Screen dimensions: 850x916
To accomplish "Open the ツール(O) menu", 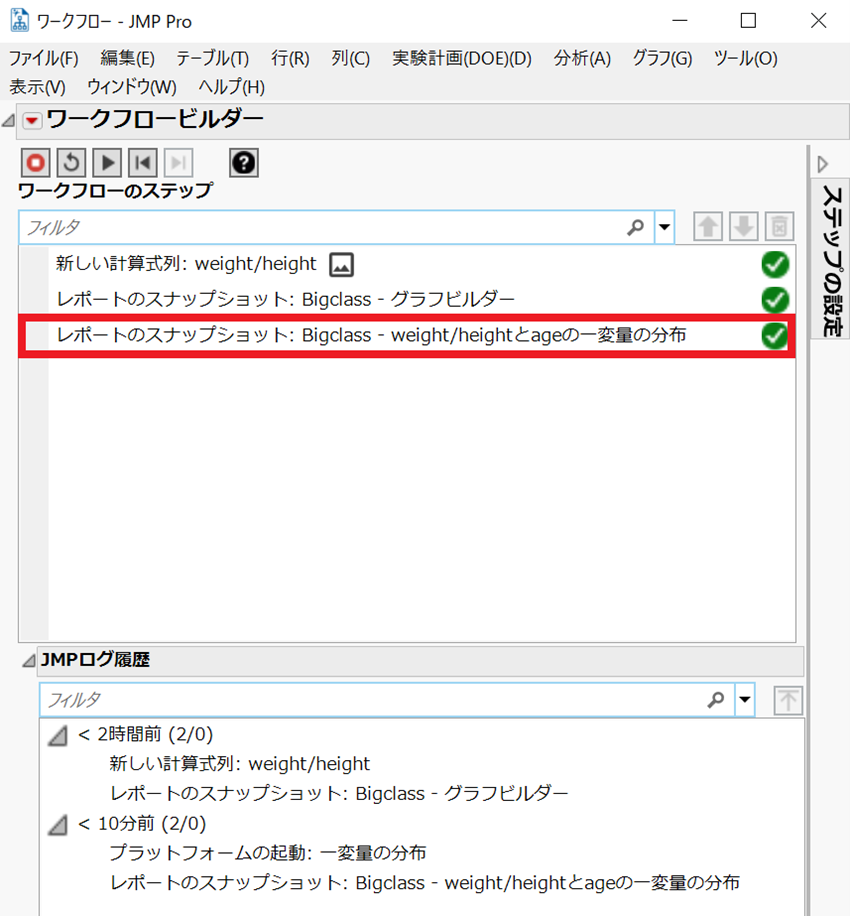I will tap(745, 58).
